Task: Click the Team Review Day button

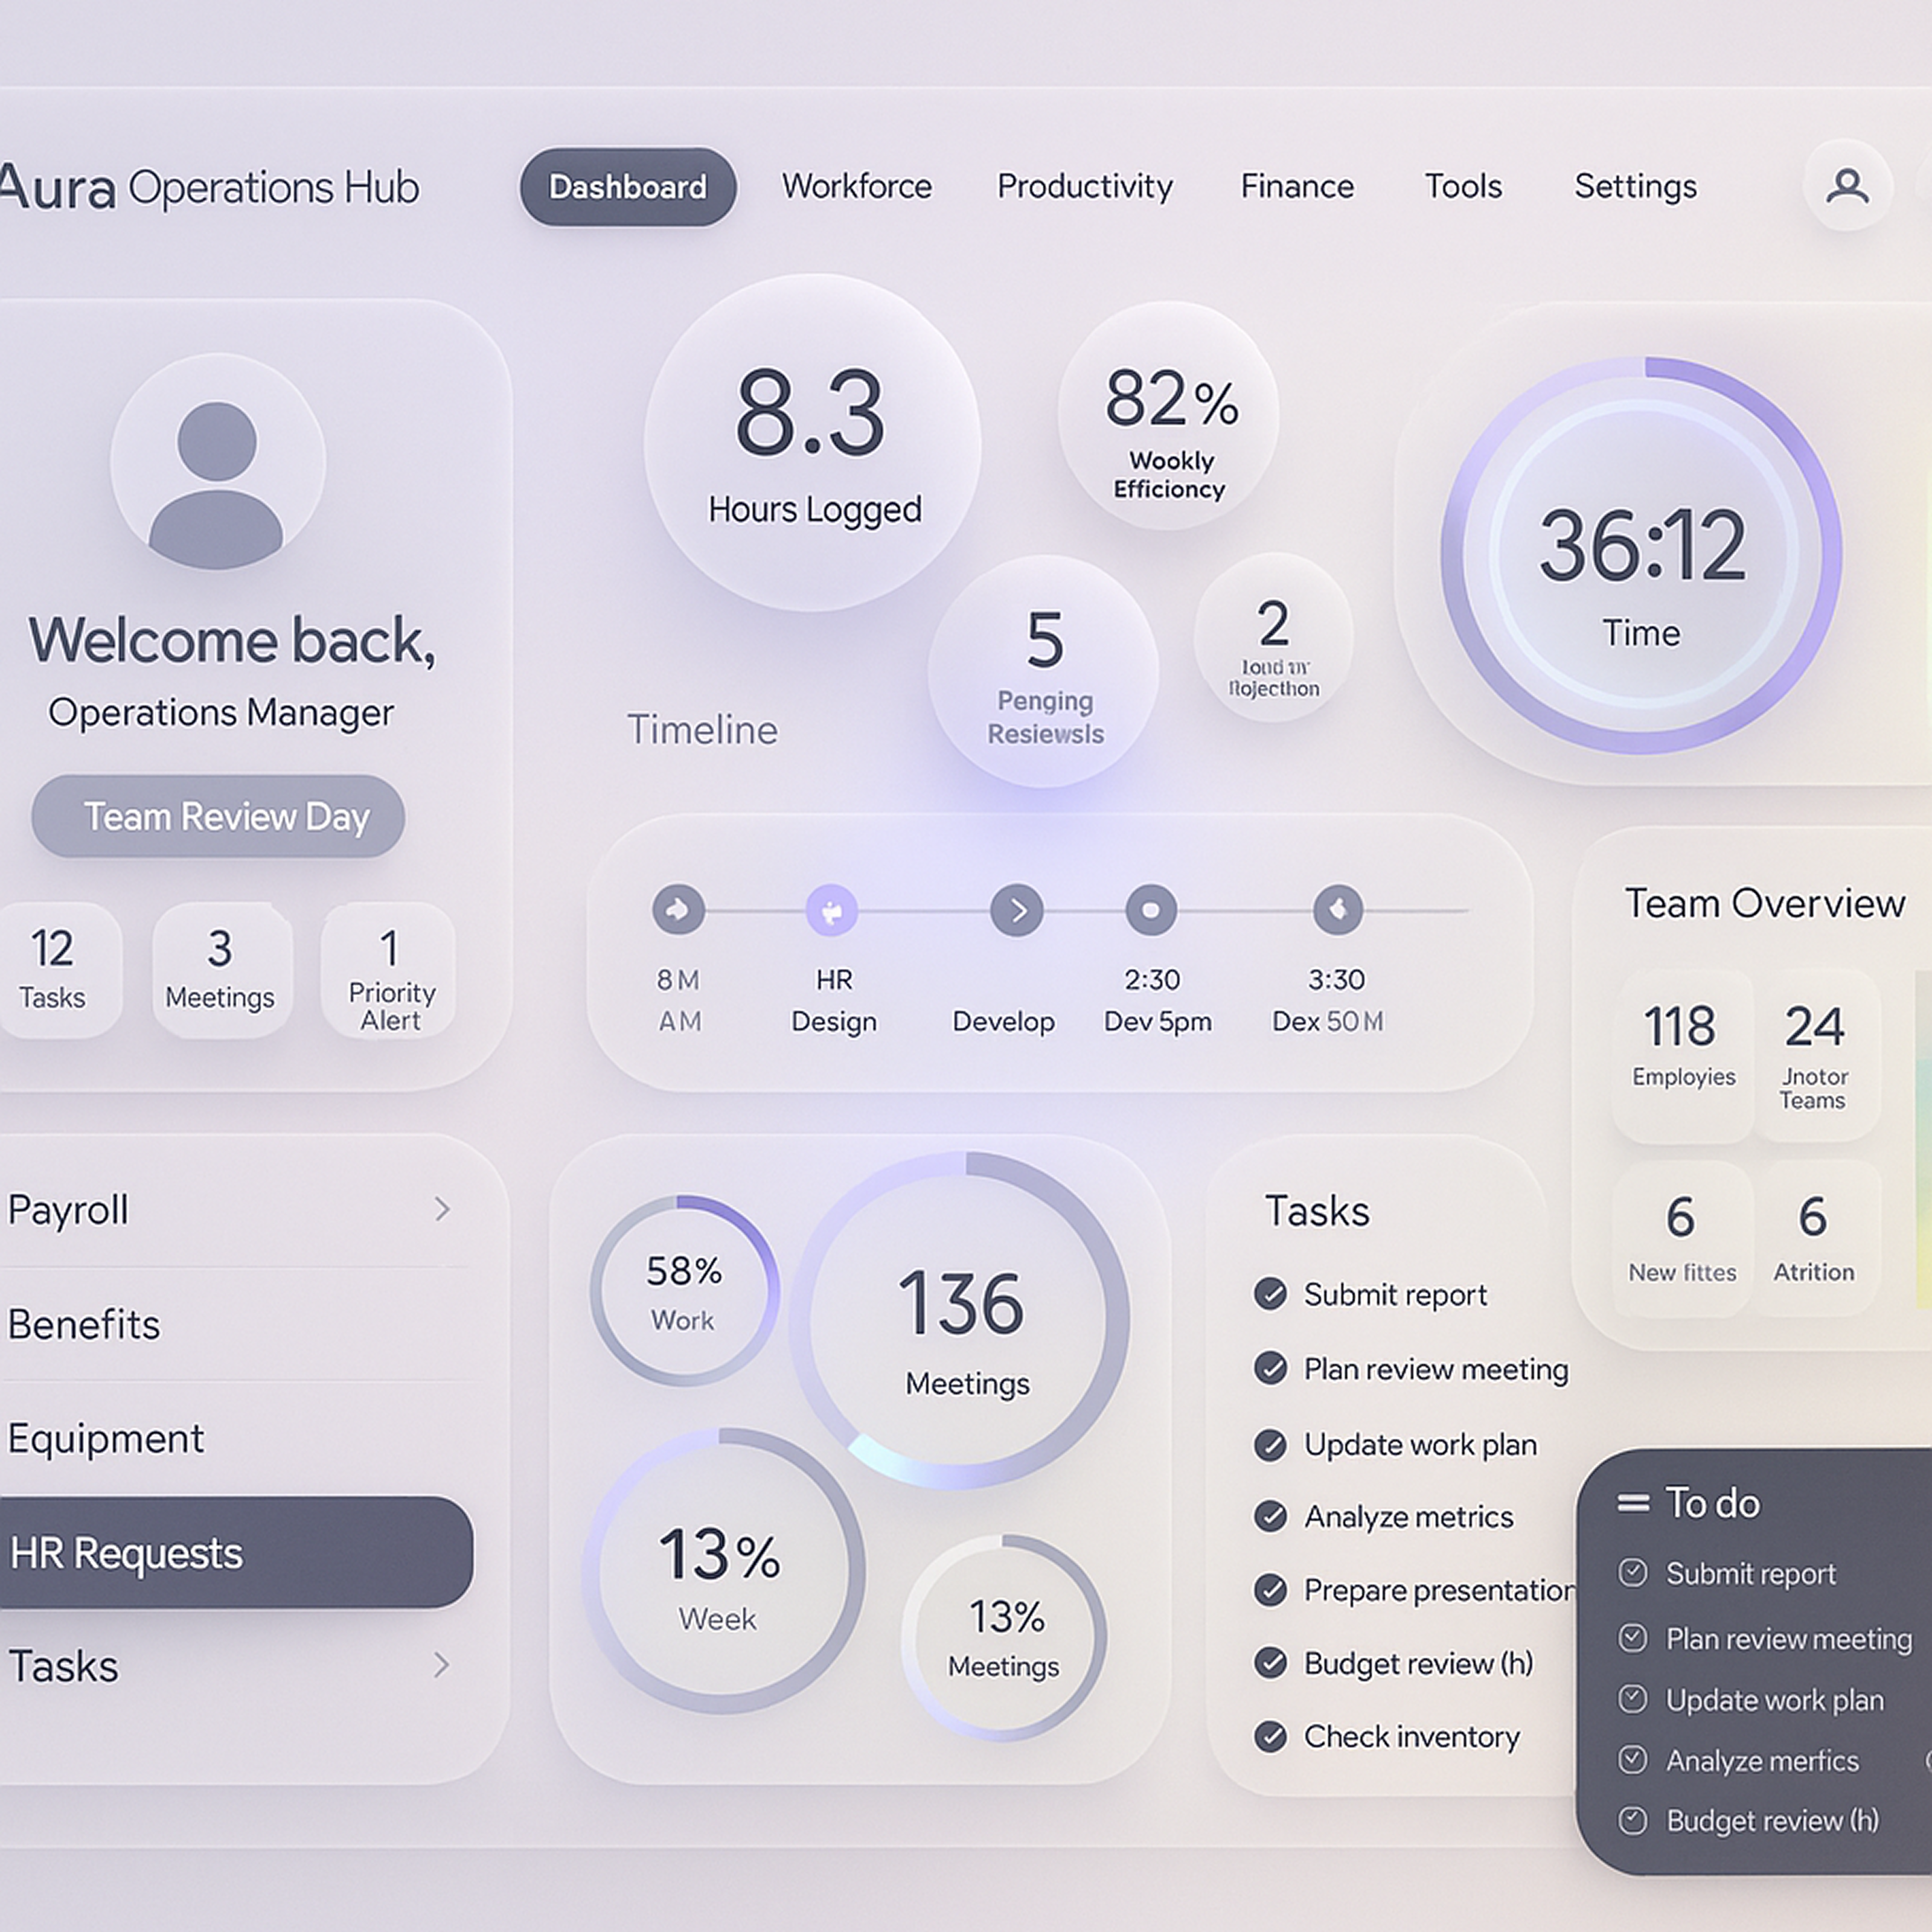Action: click(218, 816)
